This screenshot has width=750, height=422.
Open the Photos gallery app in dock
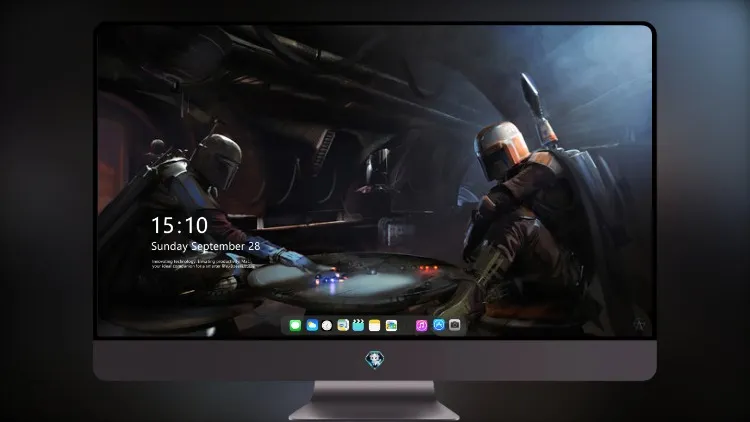point(391,325)
